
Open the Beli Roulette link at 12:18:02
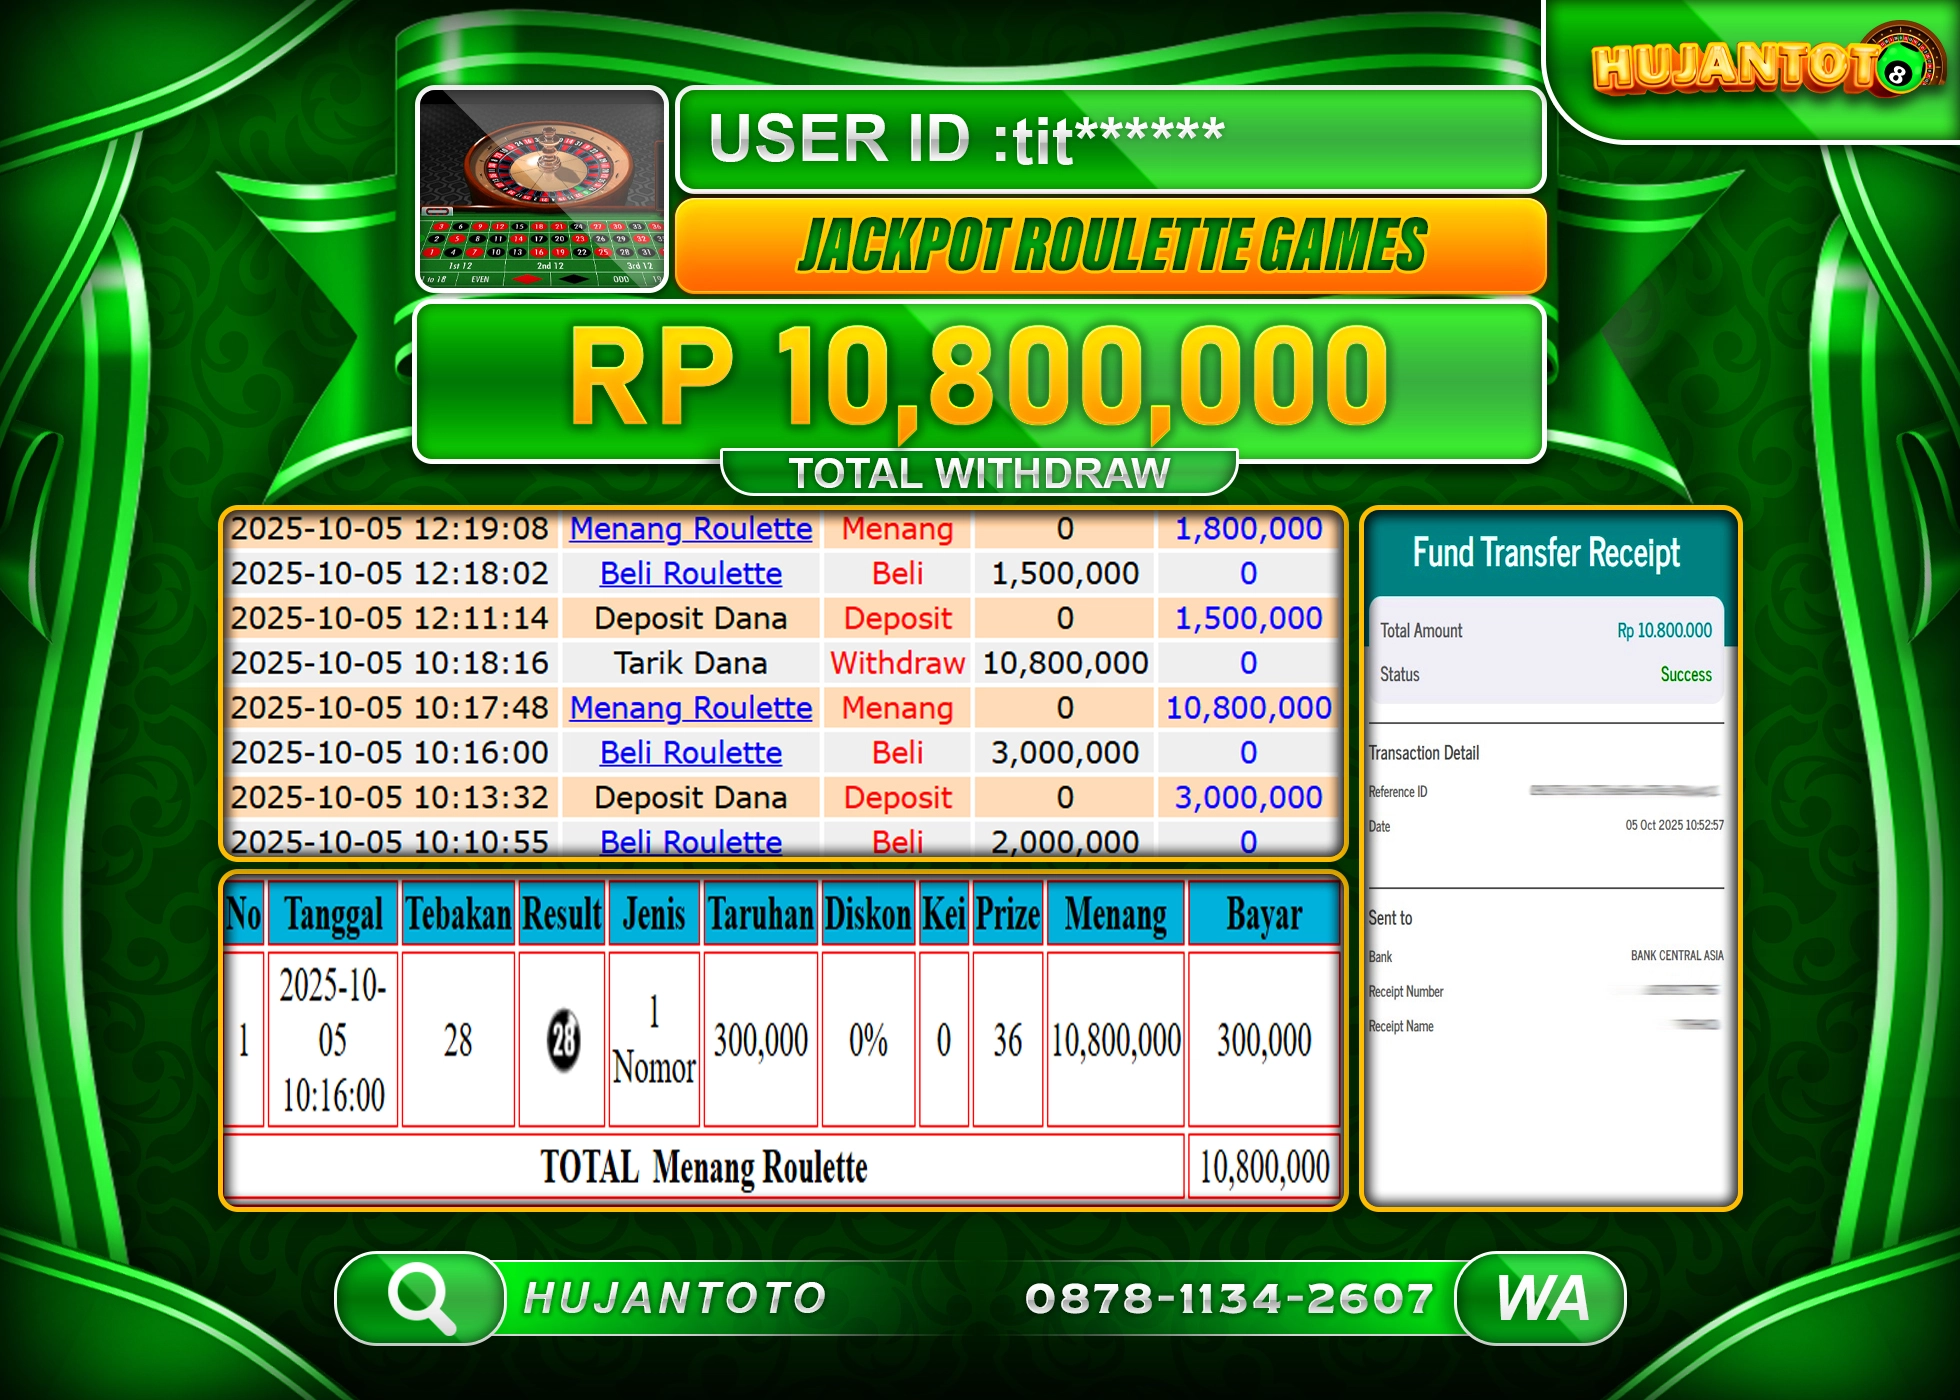coord(690,574)
